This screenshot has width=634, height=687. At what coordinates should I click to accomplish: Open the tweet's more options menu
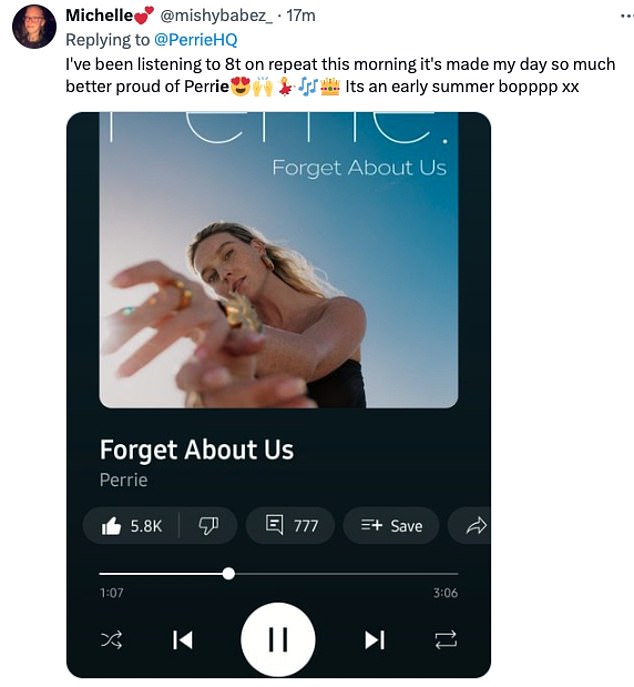(627, 16)
